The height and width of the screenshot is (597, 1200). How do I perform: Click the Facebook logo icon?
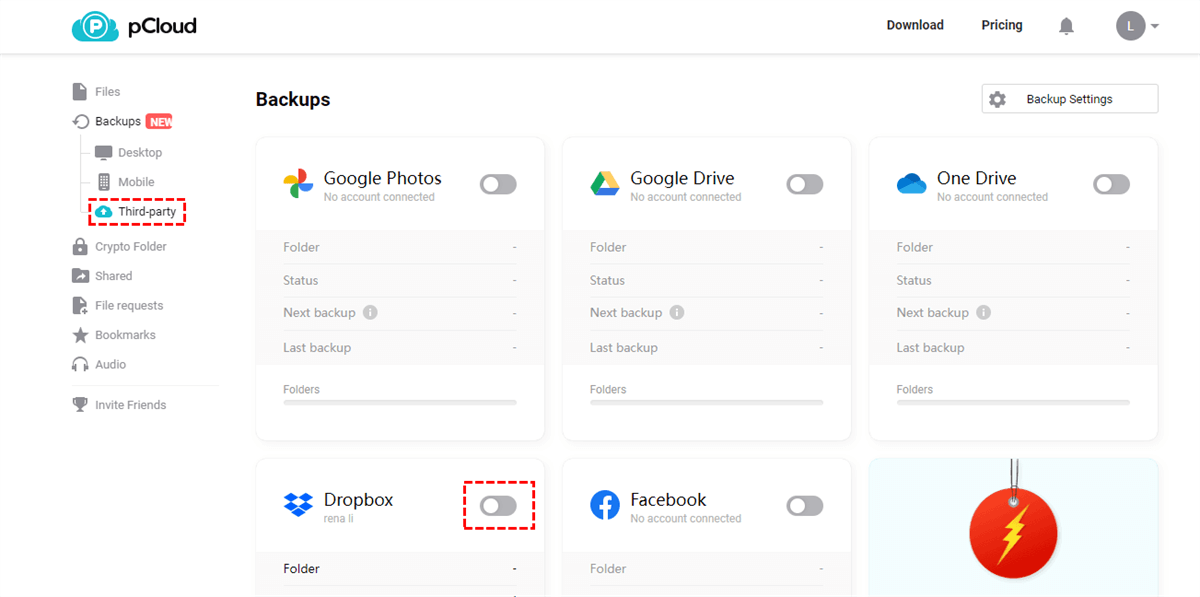(x=604, y=505)
